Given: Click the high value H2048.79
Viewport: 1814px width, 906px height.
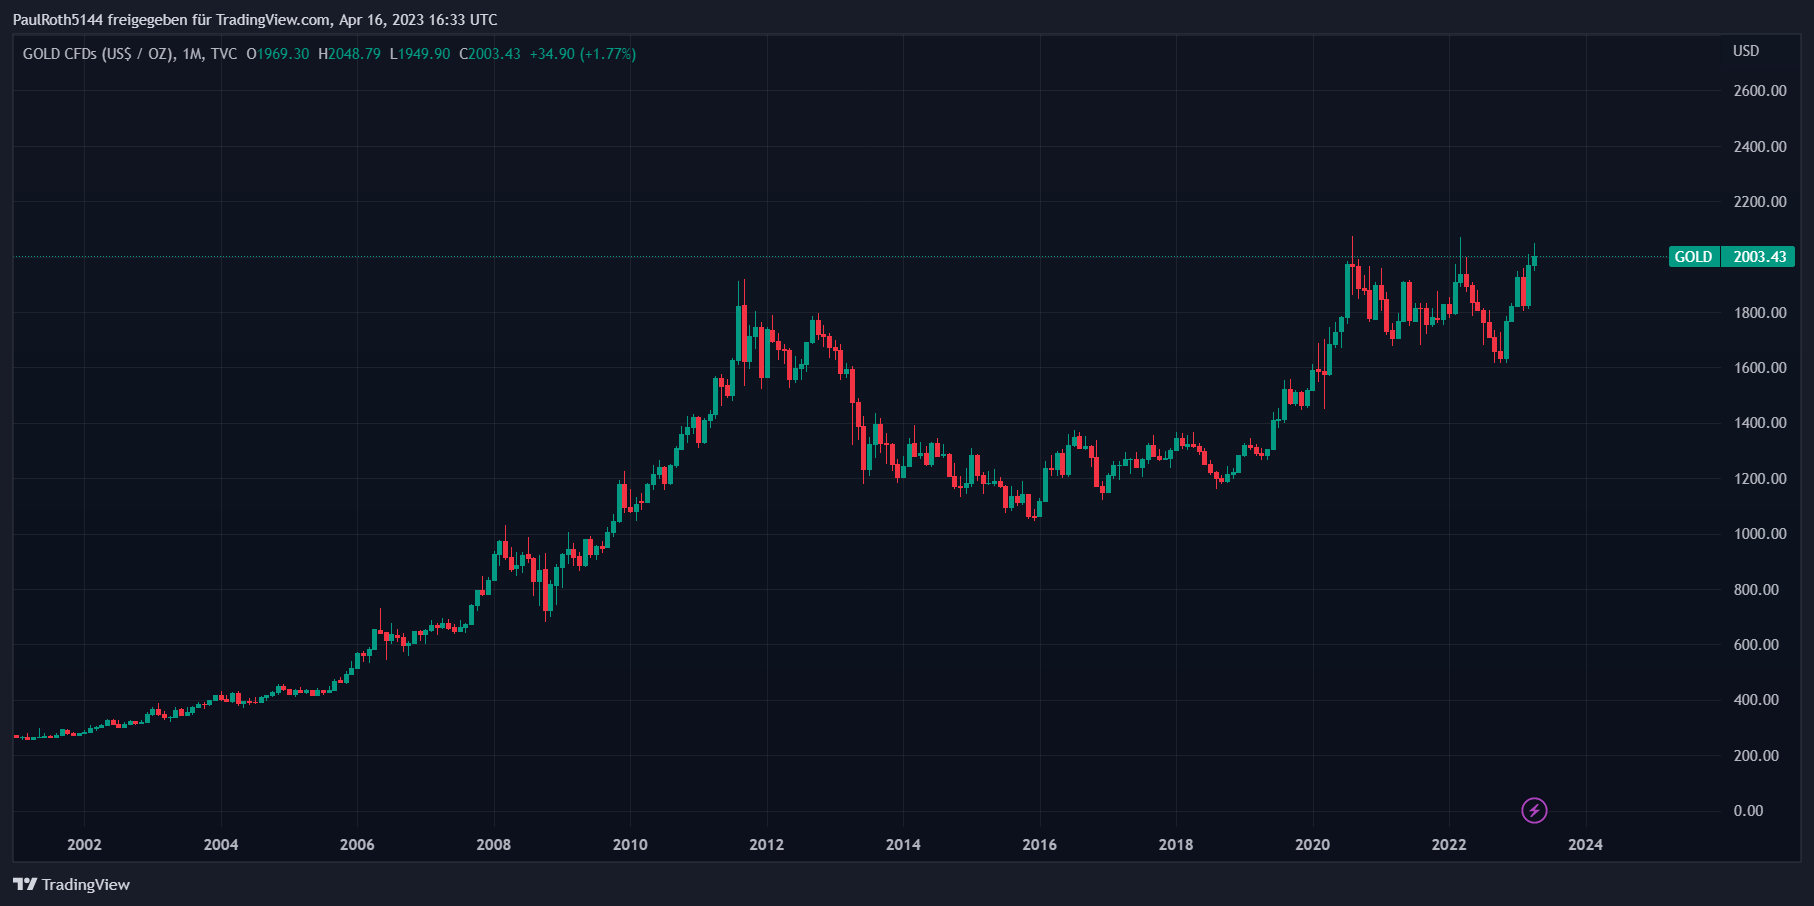Looking at the screenshot, I should click(x=349, y=54).
